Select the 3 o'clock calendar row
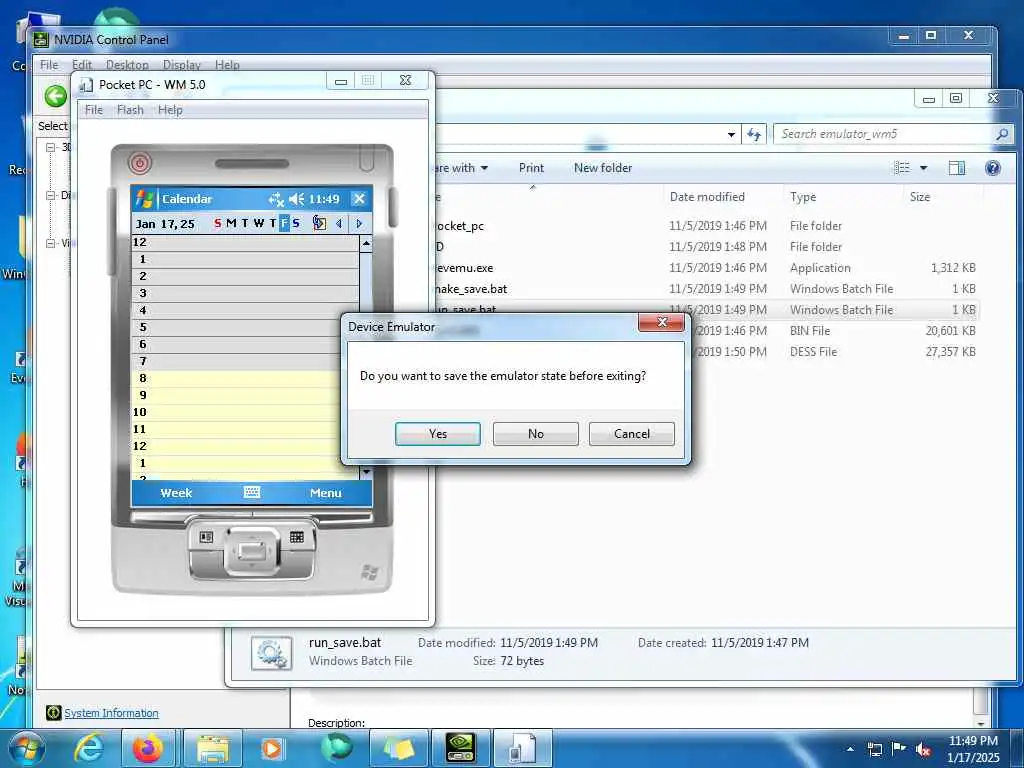Viewport: 1024px width, 768px height. (246, 293)
